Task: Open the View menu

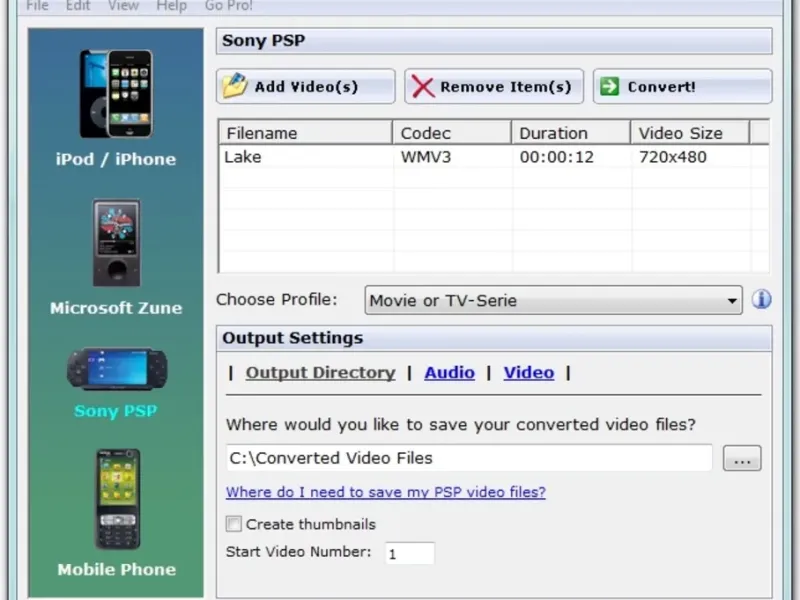Action: pos(123,6)
